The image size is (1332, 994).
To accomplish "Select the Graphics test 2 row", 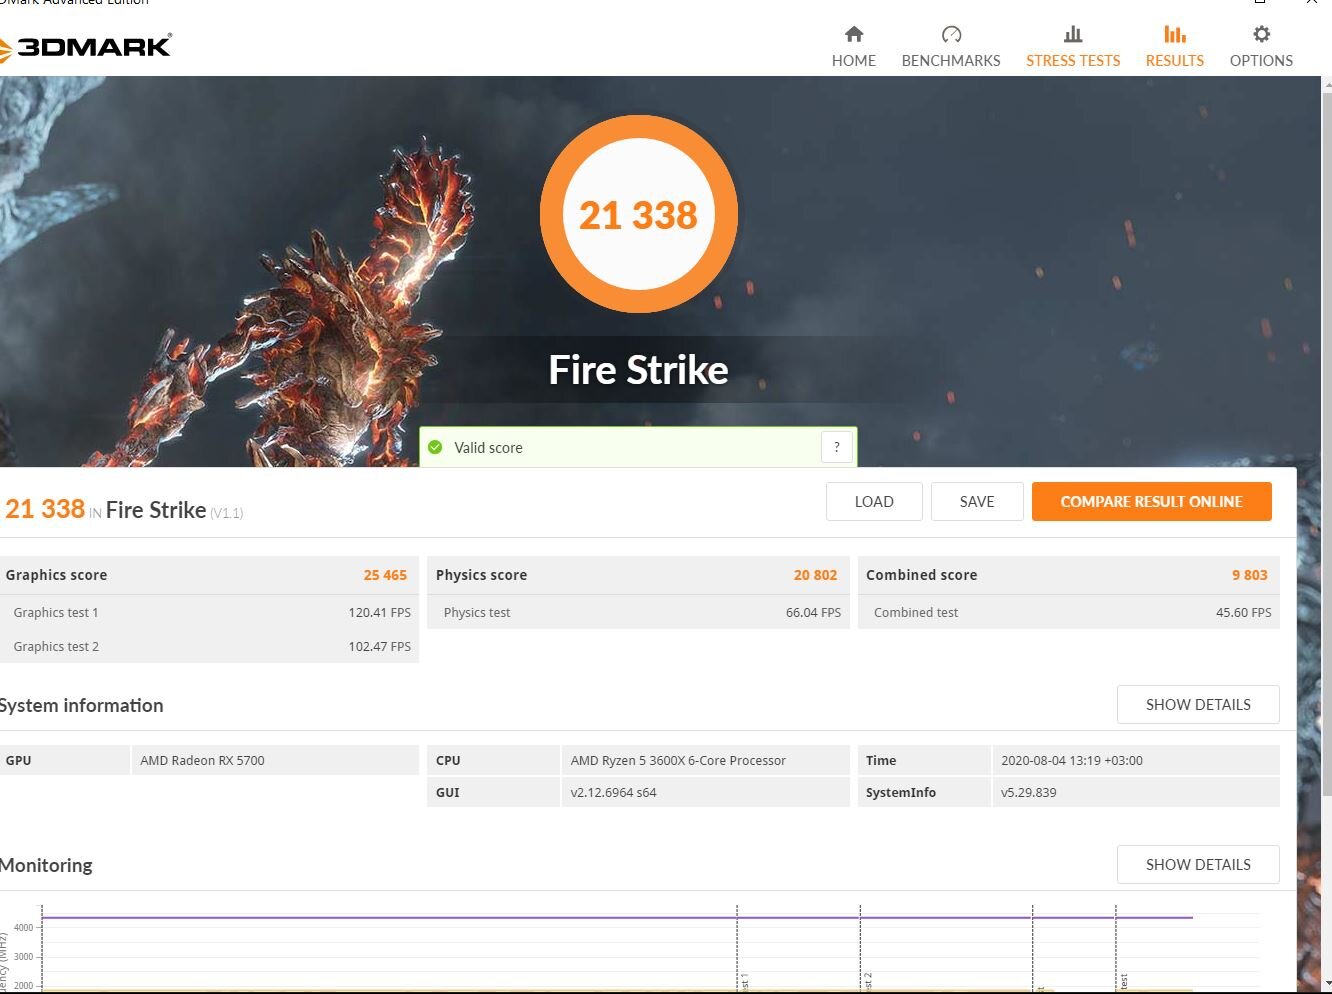I will [209, 646].
